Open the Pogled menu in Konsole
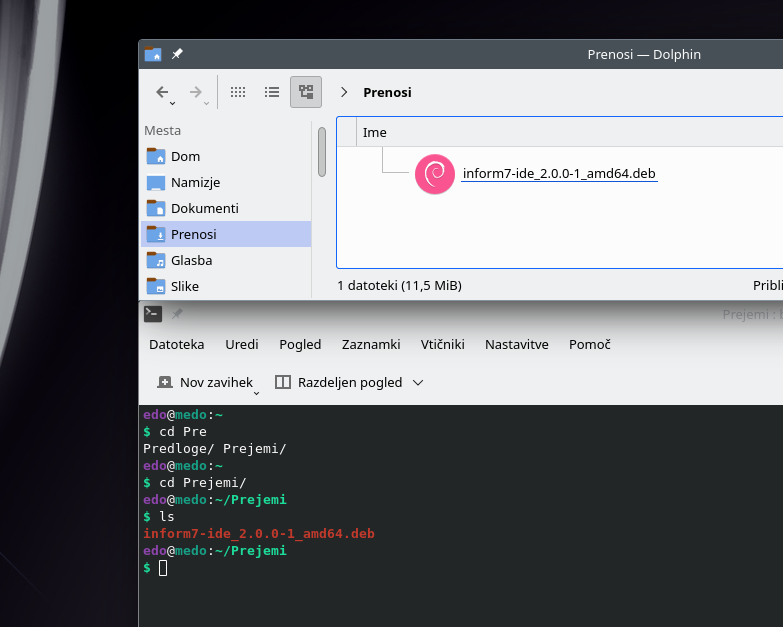The height and width of the screenshot is (627, 783). point(300,344)
